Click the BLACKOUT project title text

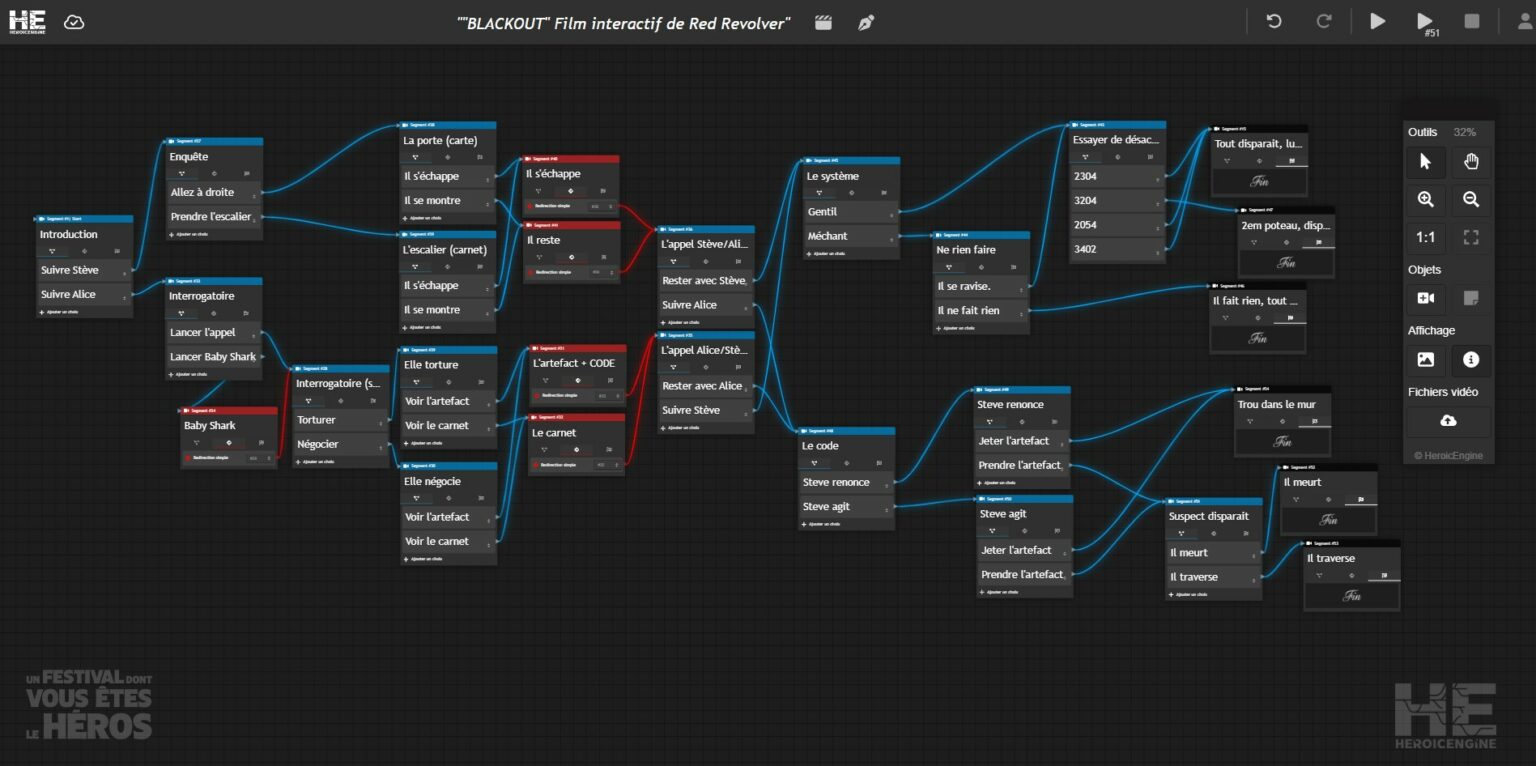point(623,22)
